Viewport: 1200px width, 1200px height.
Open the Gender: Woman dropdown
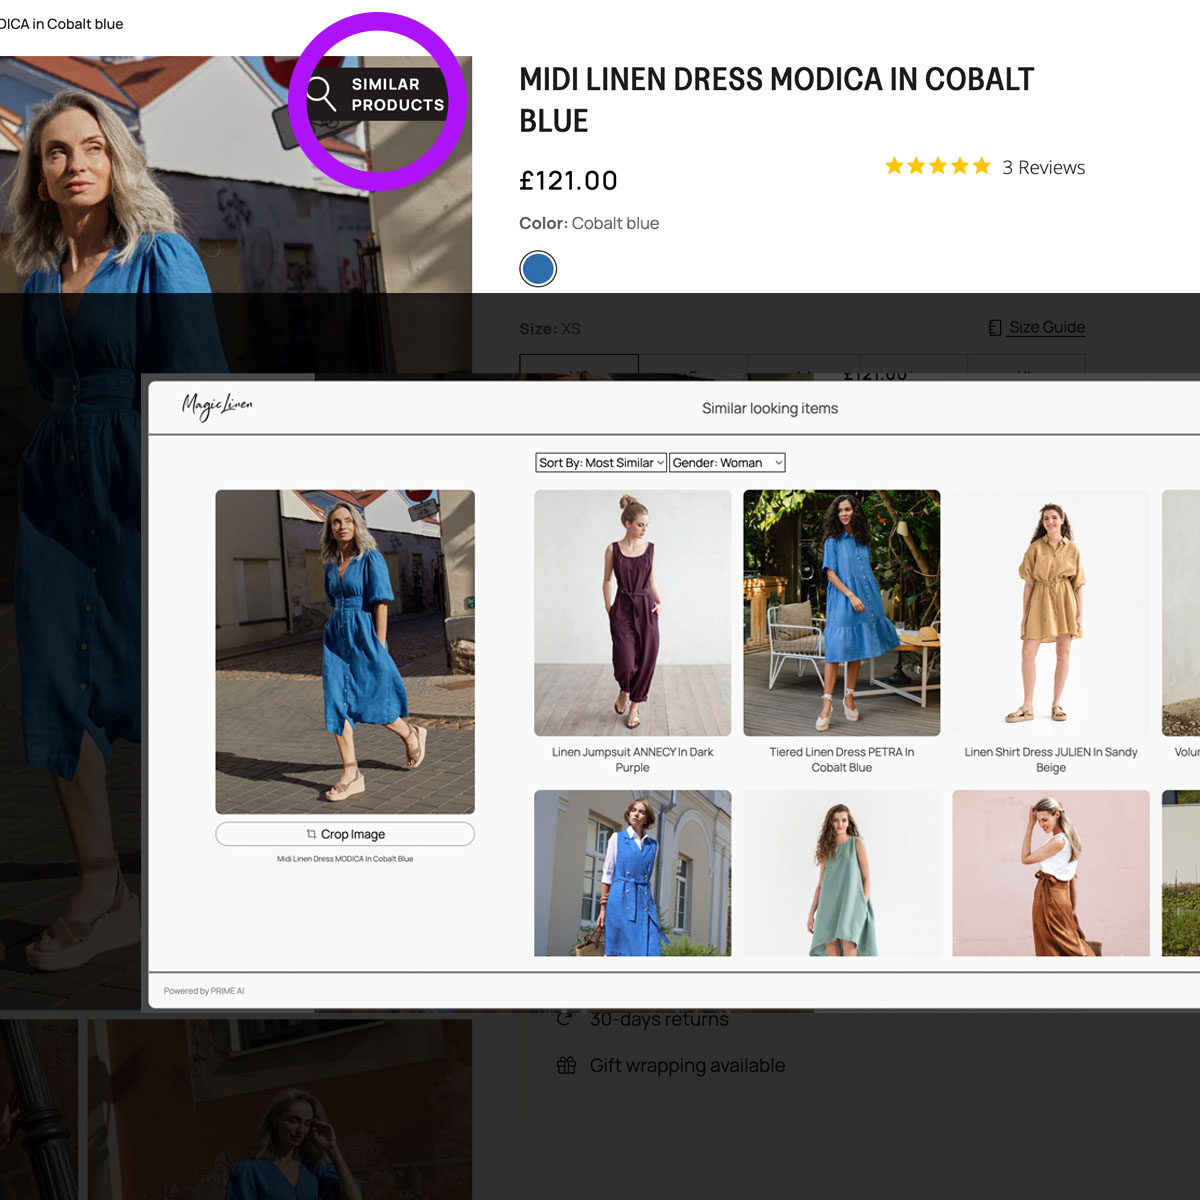727,462
